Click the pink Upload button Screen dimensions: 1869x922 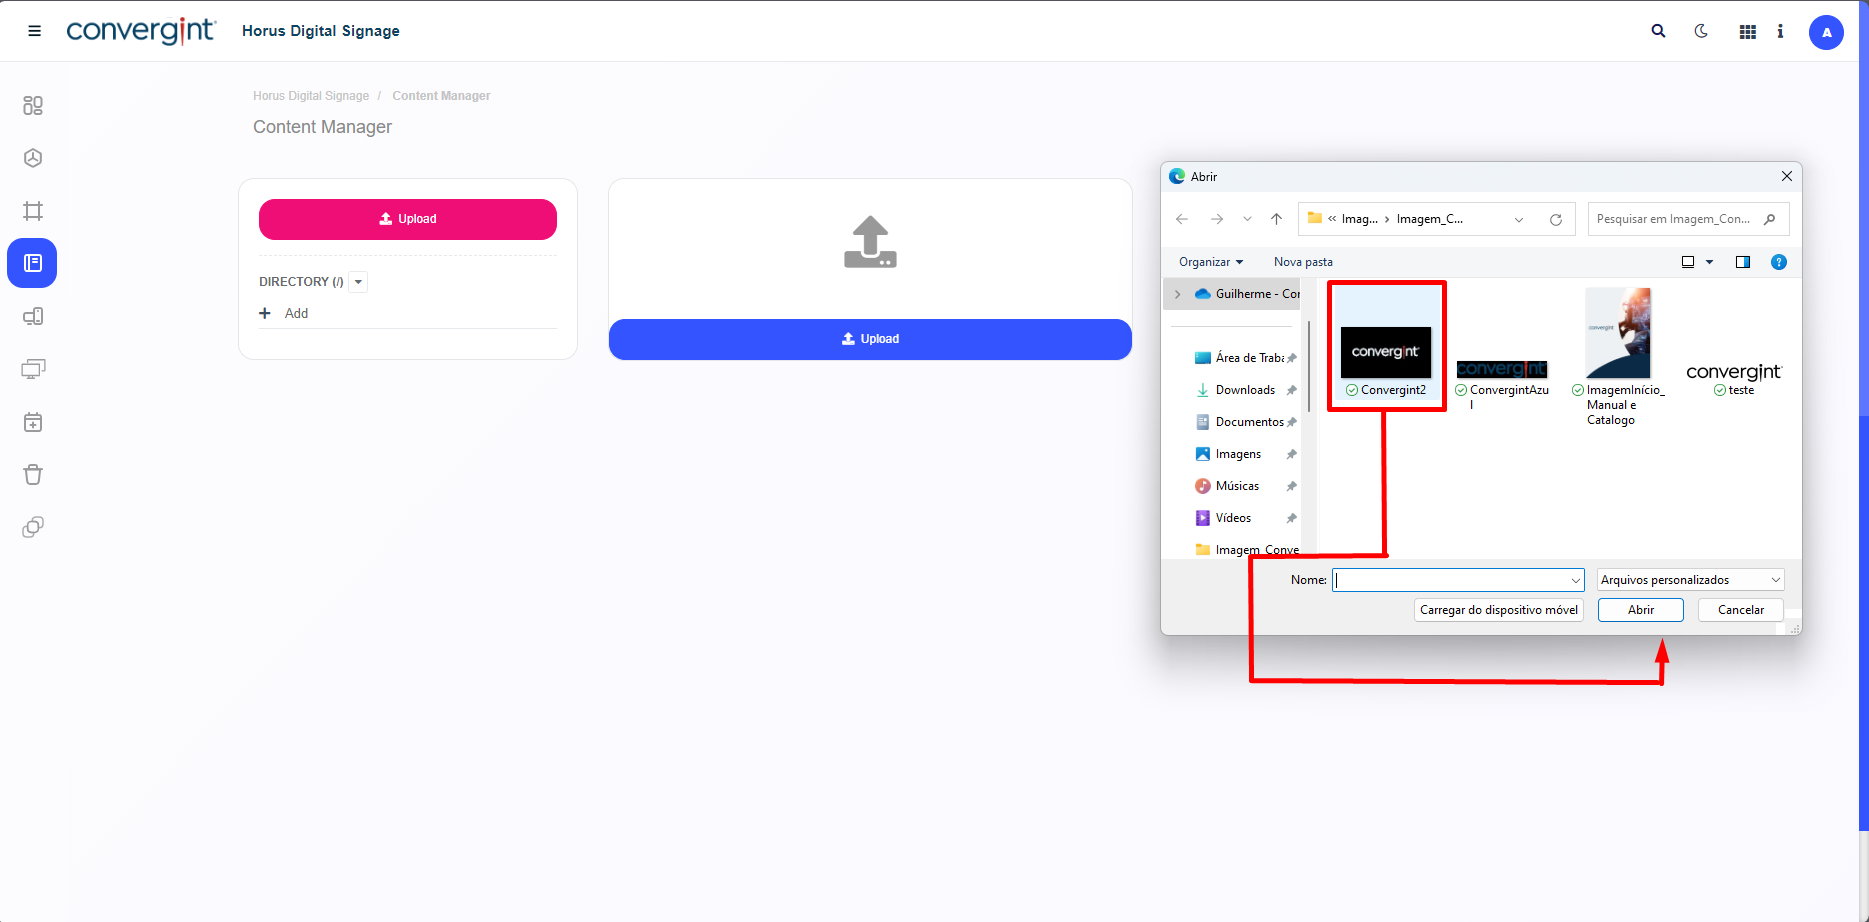[x=408, y=219]
